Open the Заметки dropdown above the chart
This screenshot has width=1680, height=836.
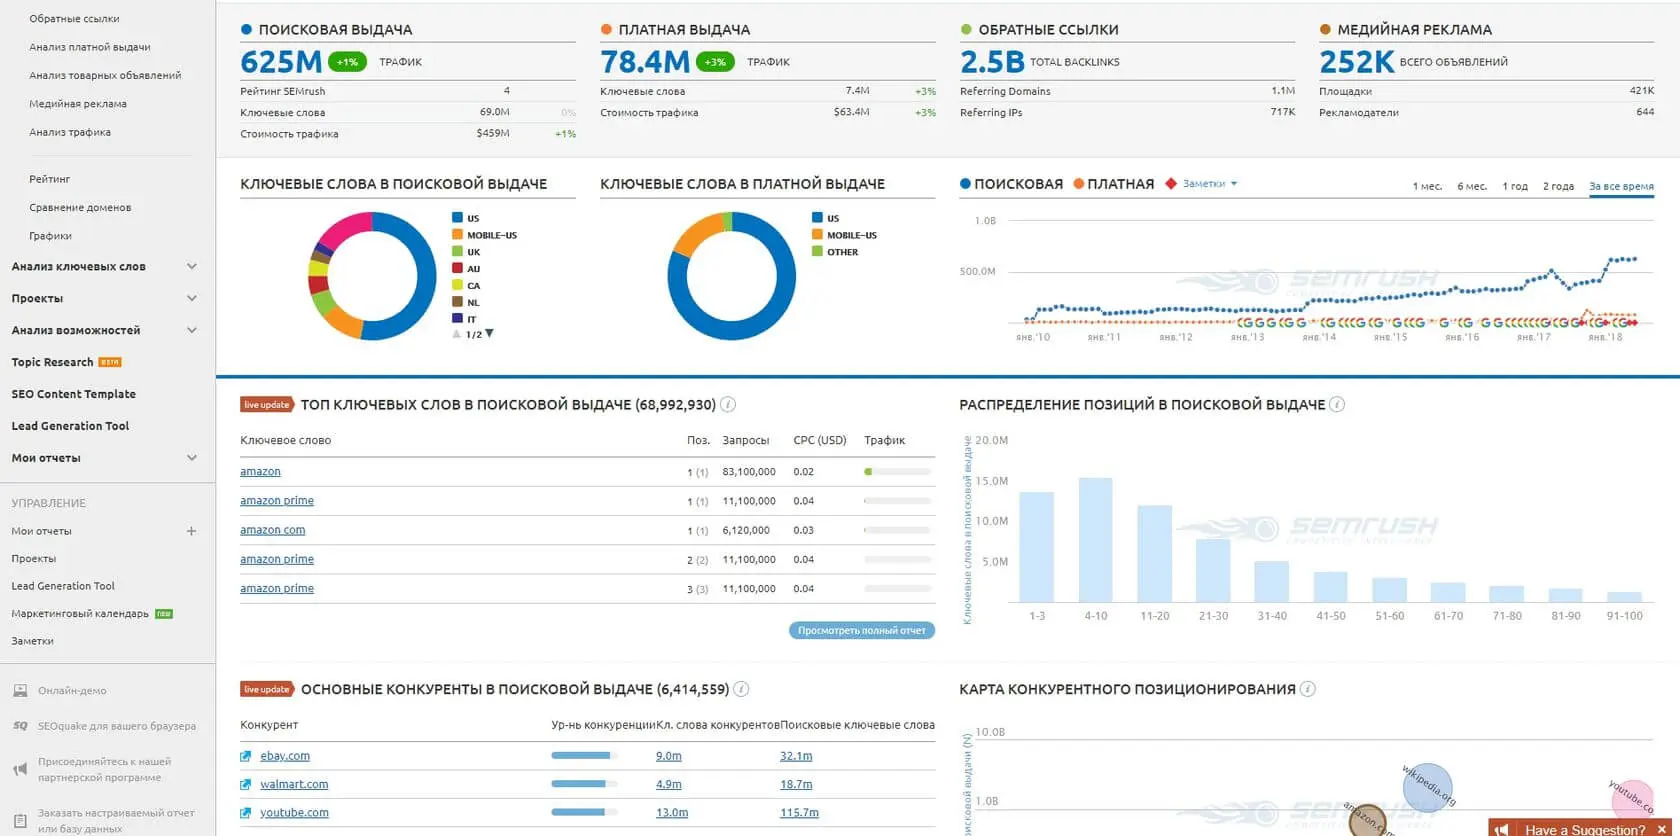[1209, 184]
